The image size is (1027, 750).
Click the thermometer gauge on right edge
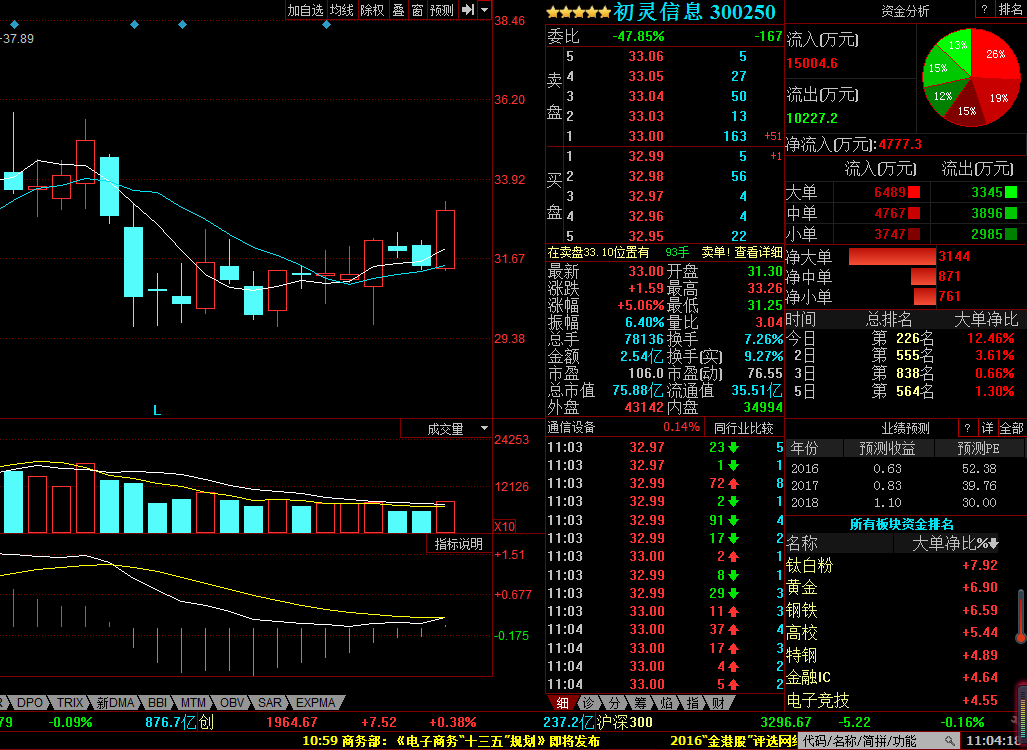pyautogui.click(x=1020, y=614)
